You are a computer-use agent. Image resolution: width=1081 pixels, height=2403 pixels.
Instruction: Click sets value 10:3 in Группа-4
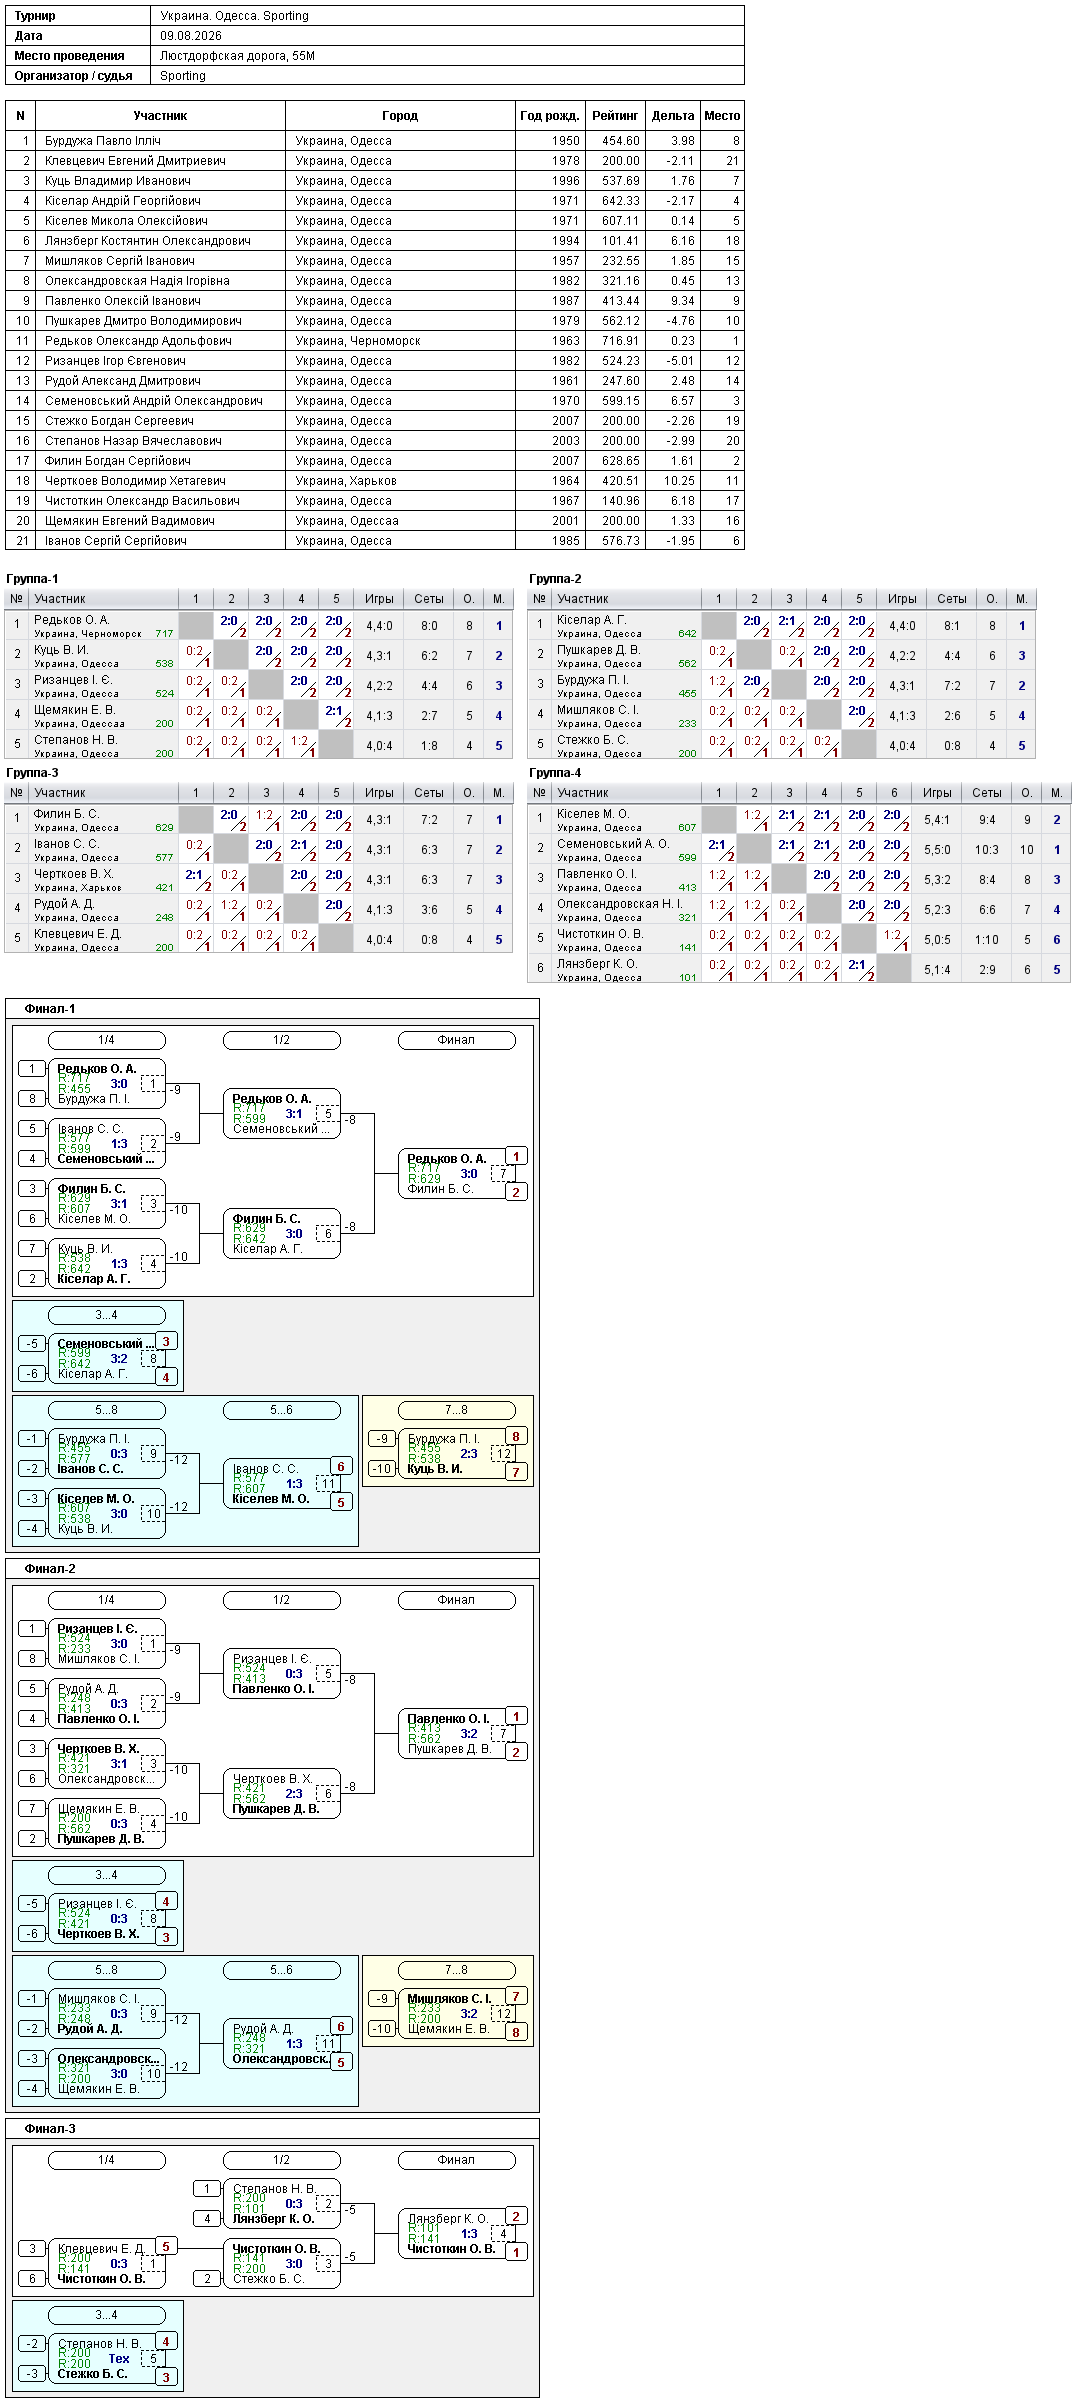click(x=986, y=850)
